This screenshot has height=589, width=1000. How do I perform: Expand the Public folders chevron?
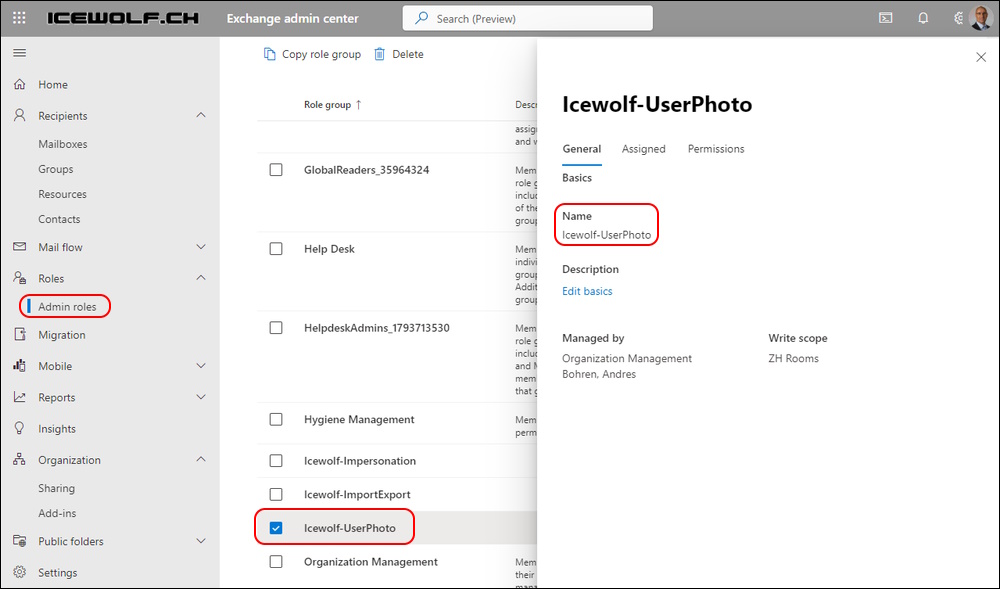pyautogui.click(x=201, y=541)
